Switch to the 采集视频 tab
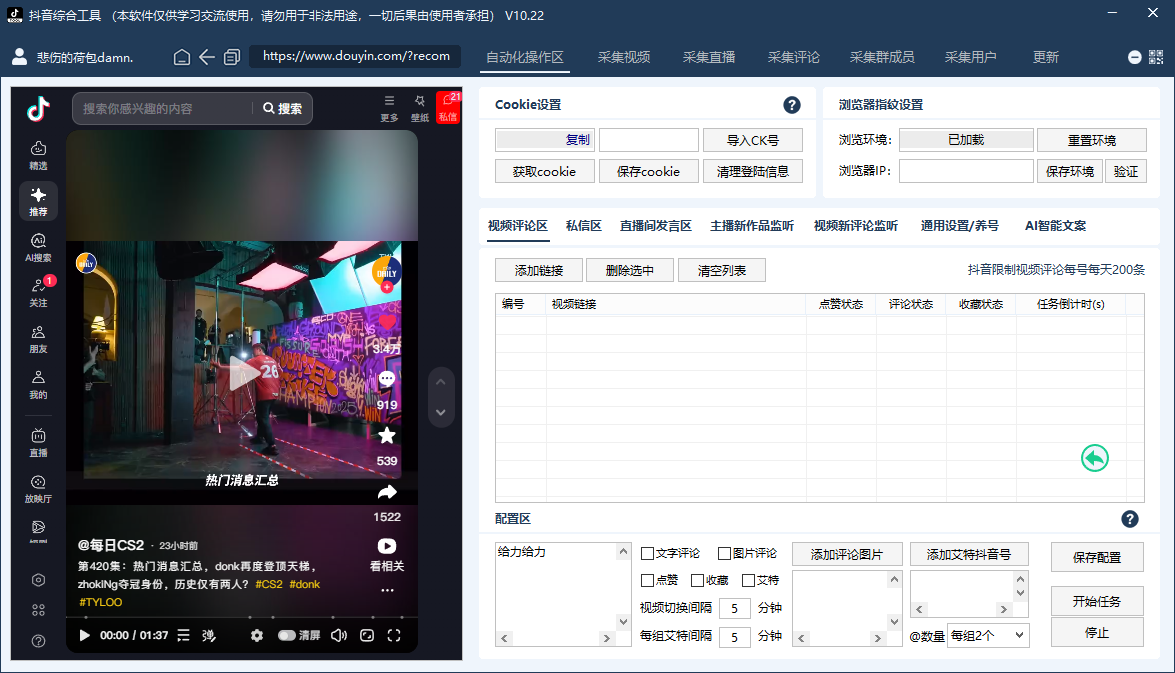Viewport: 1175px width, 673px height. coord(624,57)
